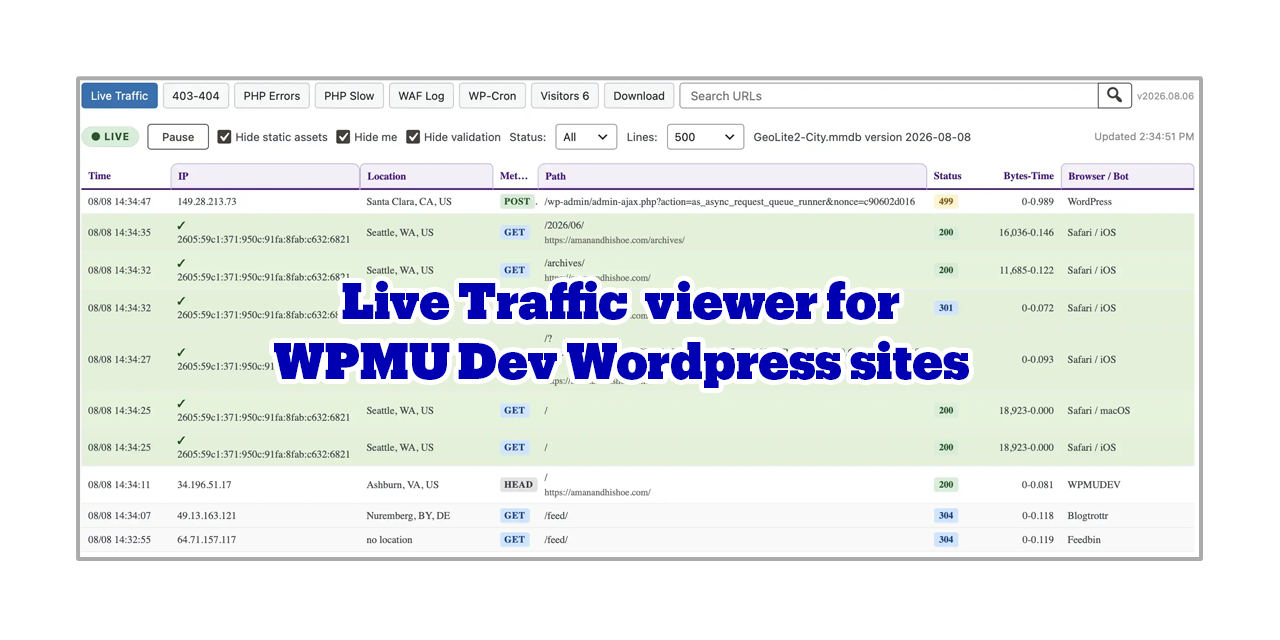The width and height of the screenshot is (1280, 640).
Task: Click the WPMUDEV bot entry
Action: coord(1094,485)
